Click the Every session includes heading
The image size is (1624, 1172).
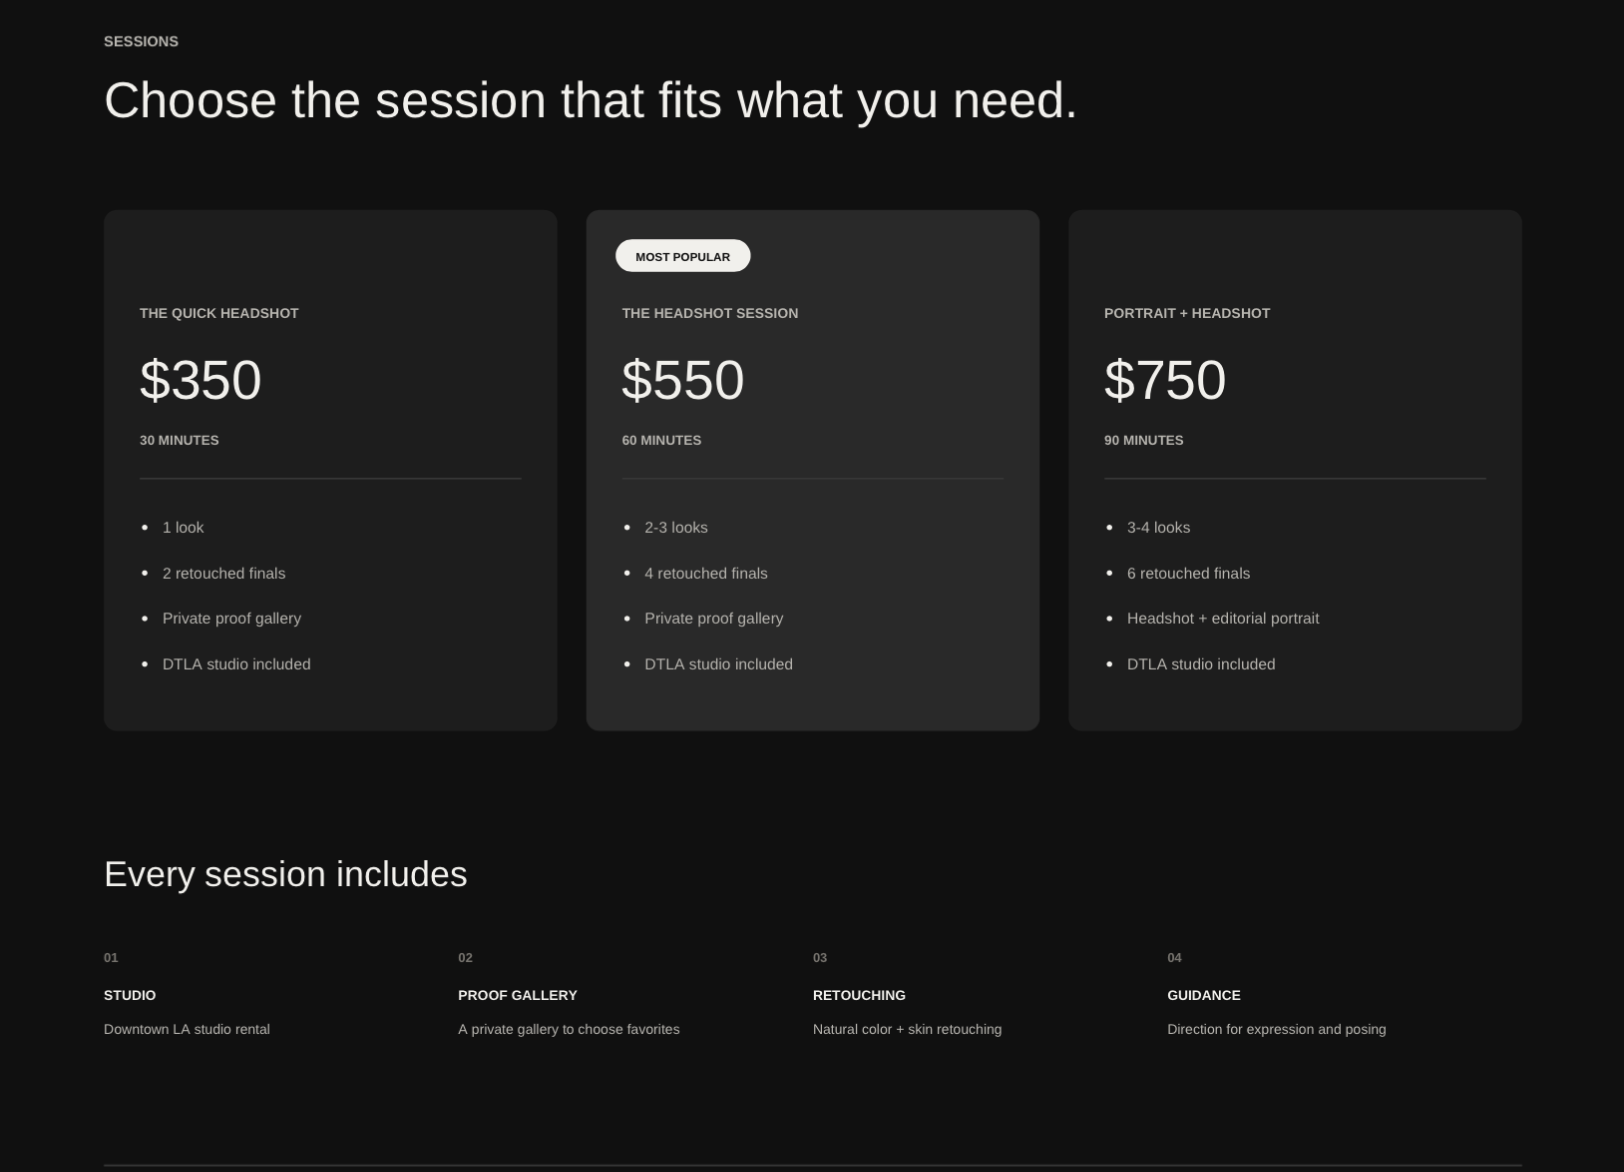pos(286,874)
